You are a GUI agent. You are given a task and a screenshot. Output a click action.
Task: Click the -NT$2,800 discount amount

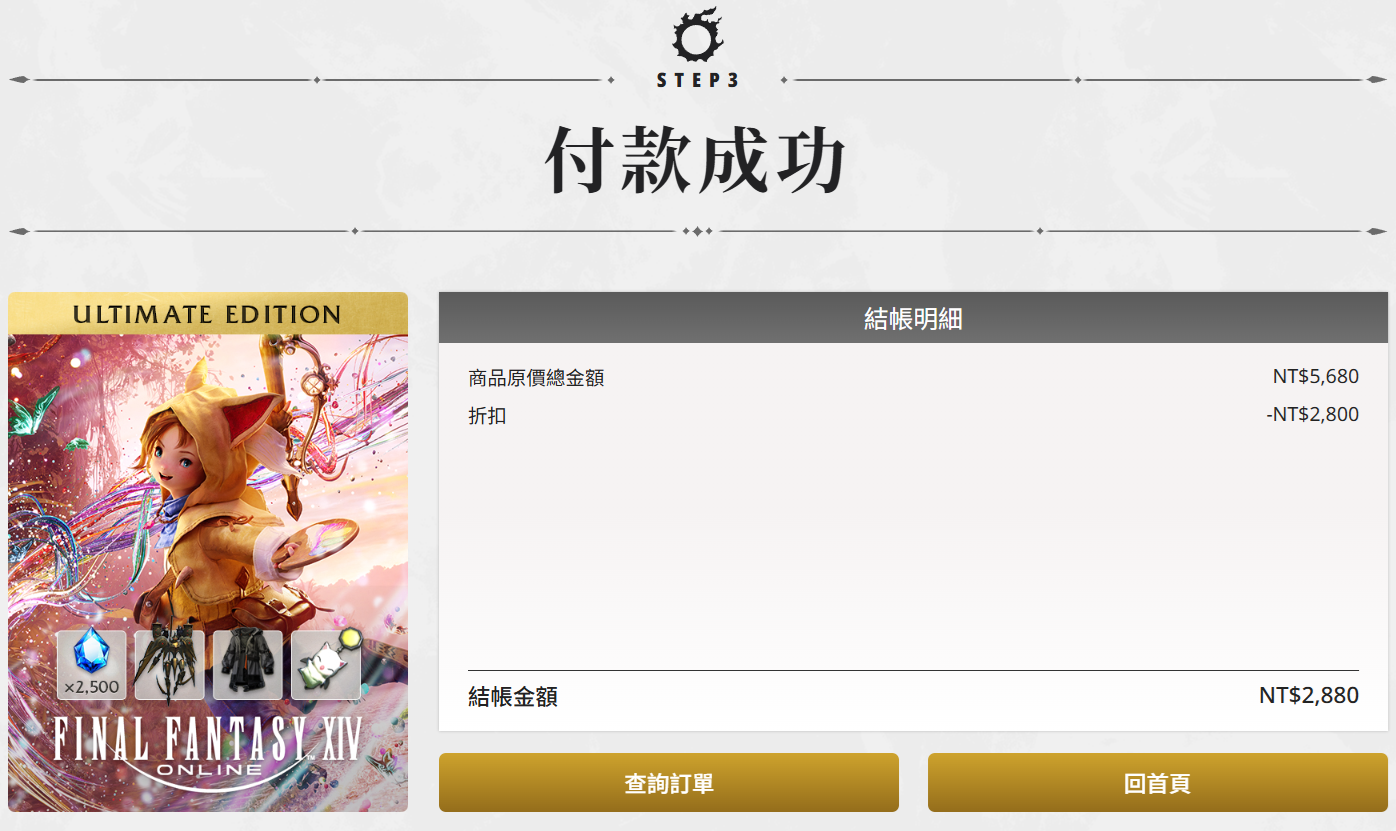tap(1312, 414)
